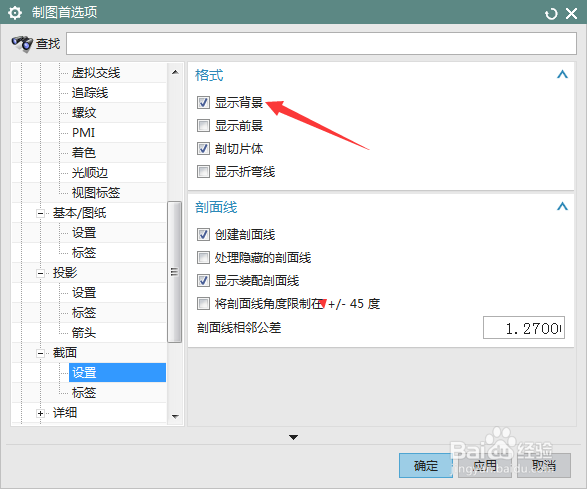Image resolution: width=587 pixels, height=489 pixels.
Task: Focus the 查找 search input field
Action: click(321, 43)
